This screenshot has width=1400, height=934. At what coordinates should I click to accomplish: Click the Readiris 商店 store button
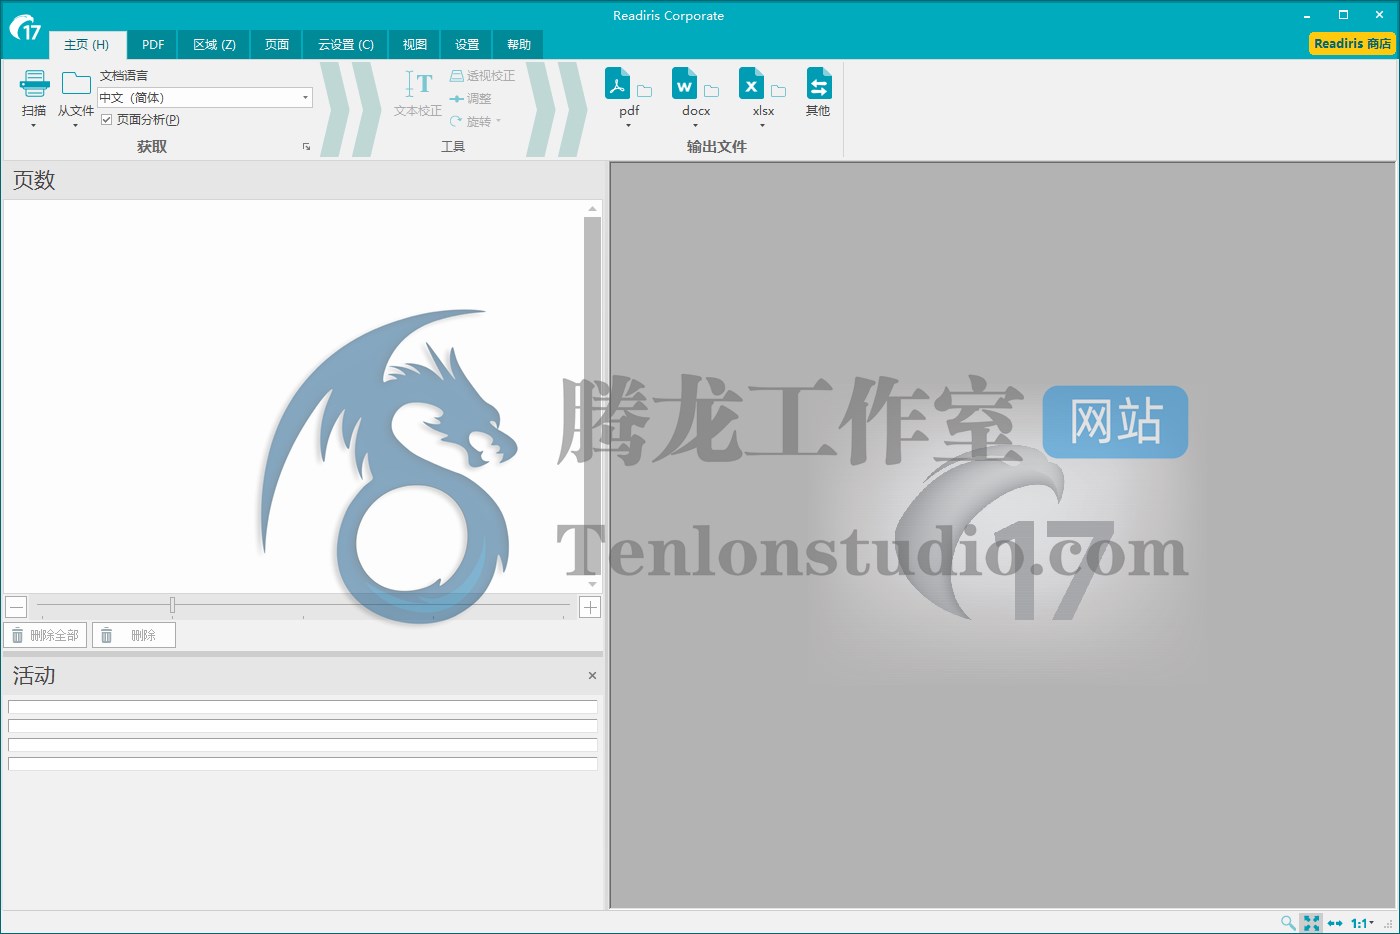(x=1352, y=44)
